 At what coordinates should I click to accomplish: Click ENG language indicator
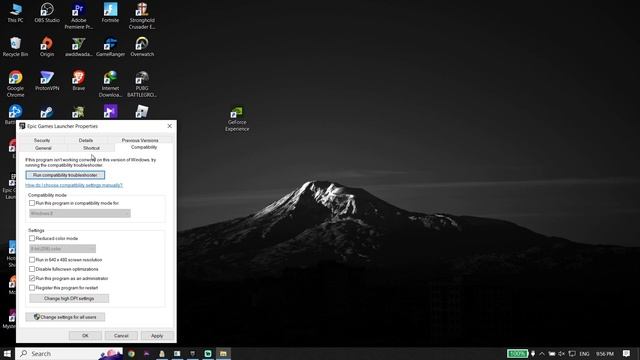(584, 353)
